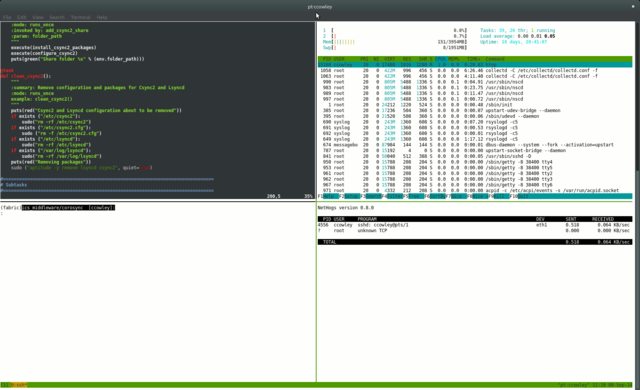
Task: Open the View menu
Action: coord(38,17)
